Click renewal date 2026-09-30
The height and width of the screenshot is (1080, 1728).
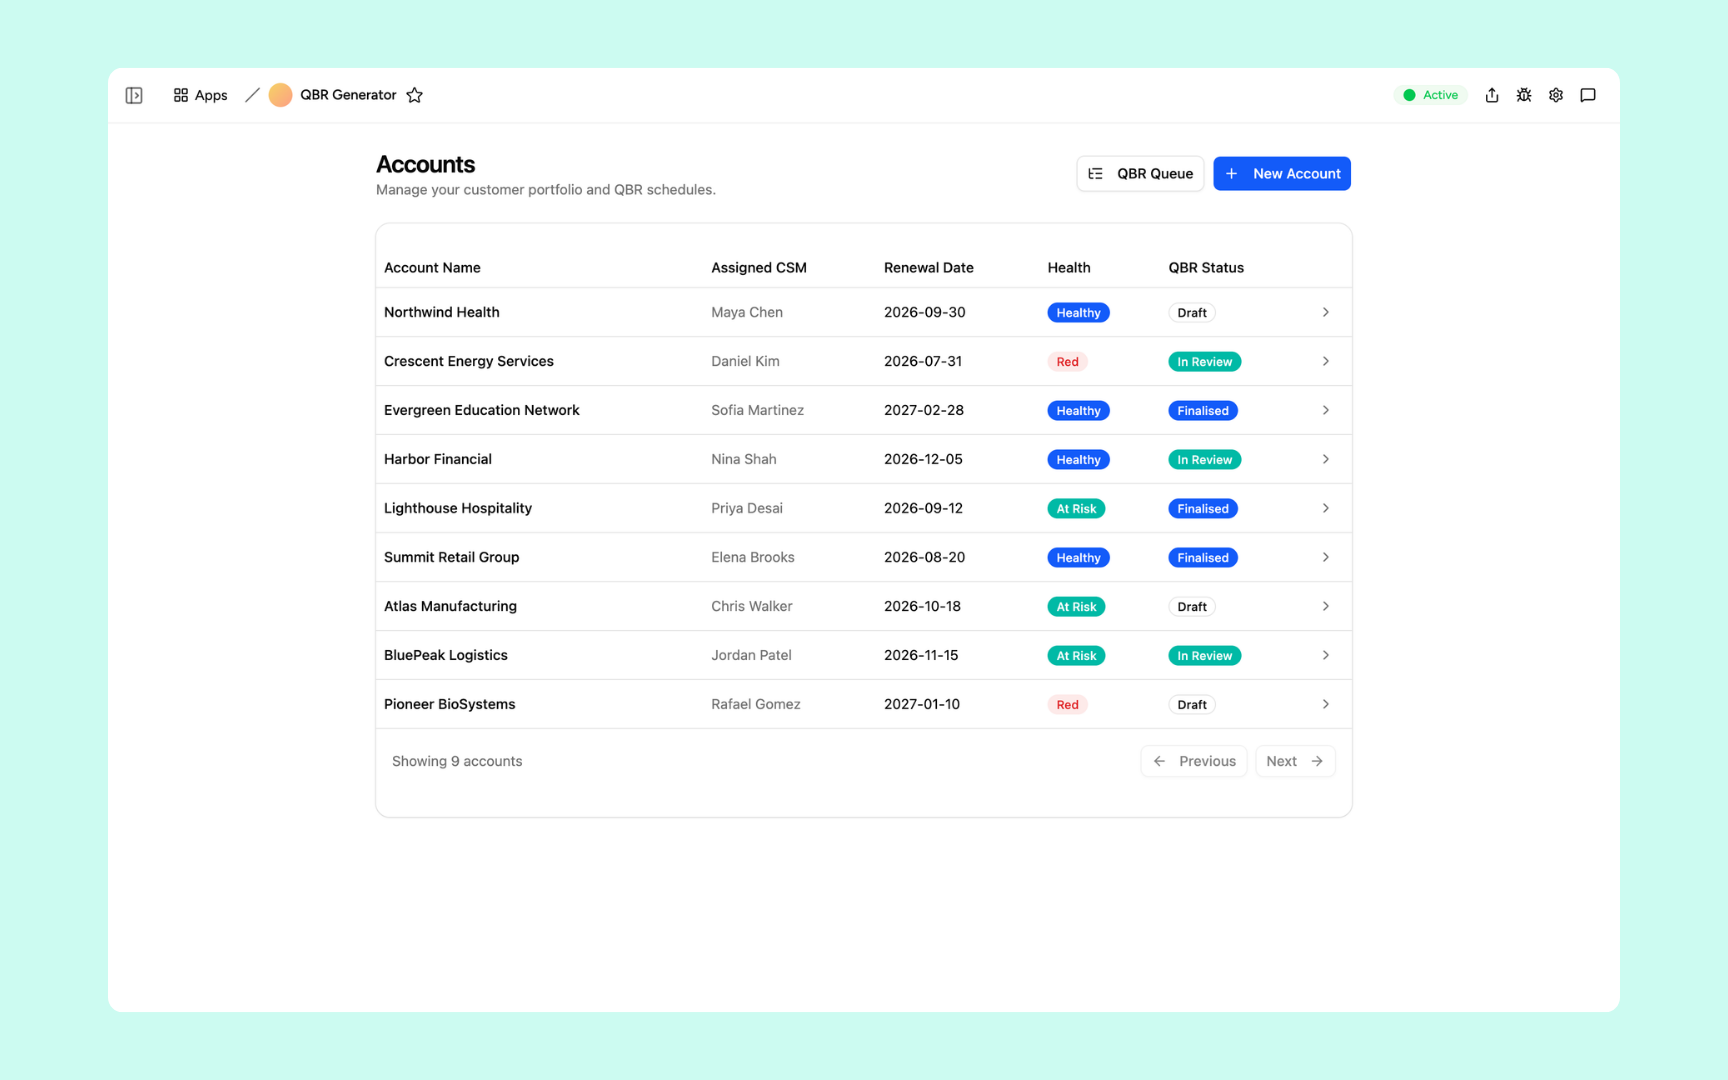pyautogui.click(x=925, y=312)
